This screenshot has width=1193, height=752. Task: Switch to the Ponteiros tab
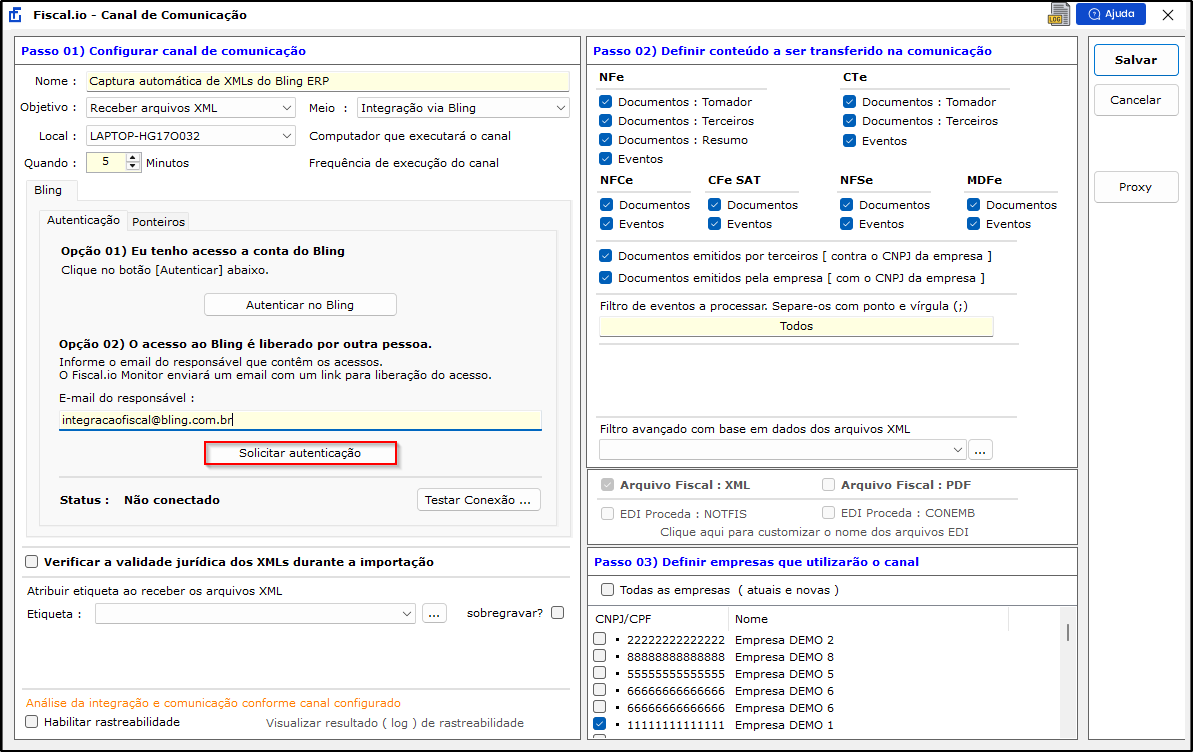point(158,222)
